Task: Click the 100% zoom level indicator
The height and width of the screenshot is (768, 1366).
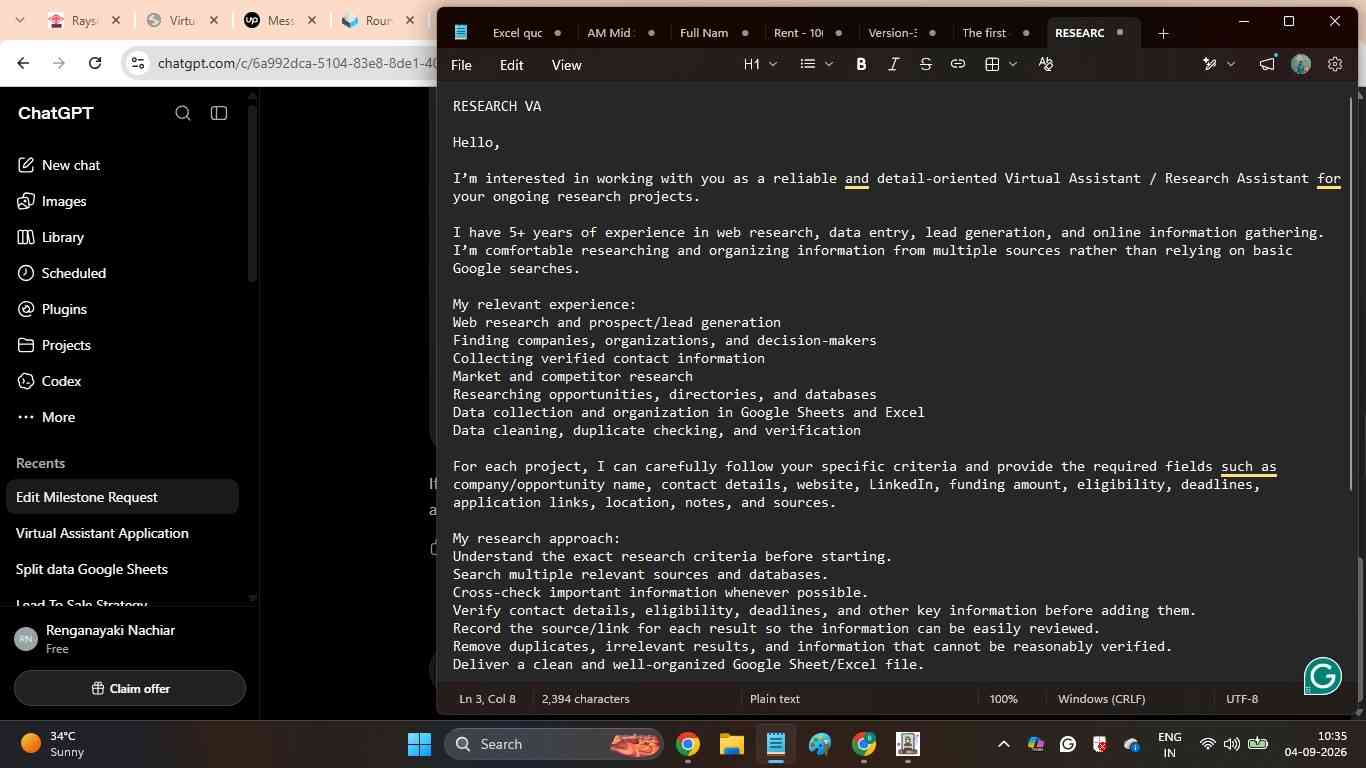Action: [1003, 699]
